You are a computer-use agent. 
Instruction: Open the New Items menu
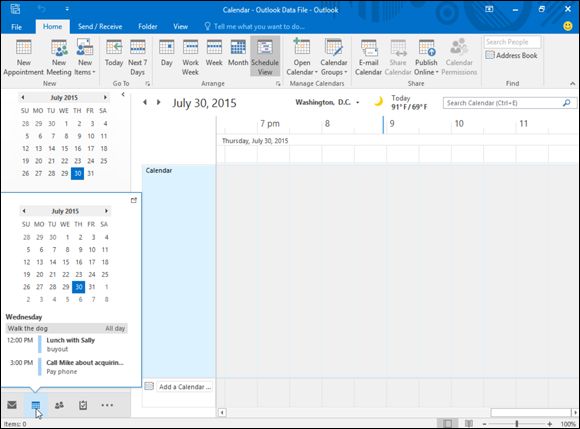click(x=85, y=57)
